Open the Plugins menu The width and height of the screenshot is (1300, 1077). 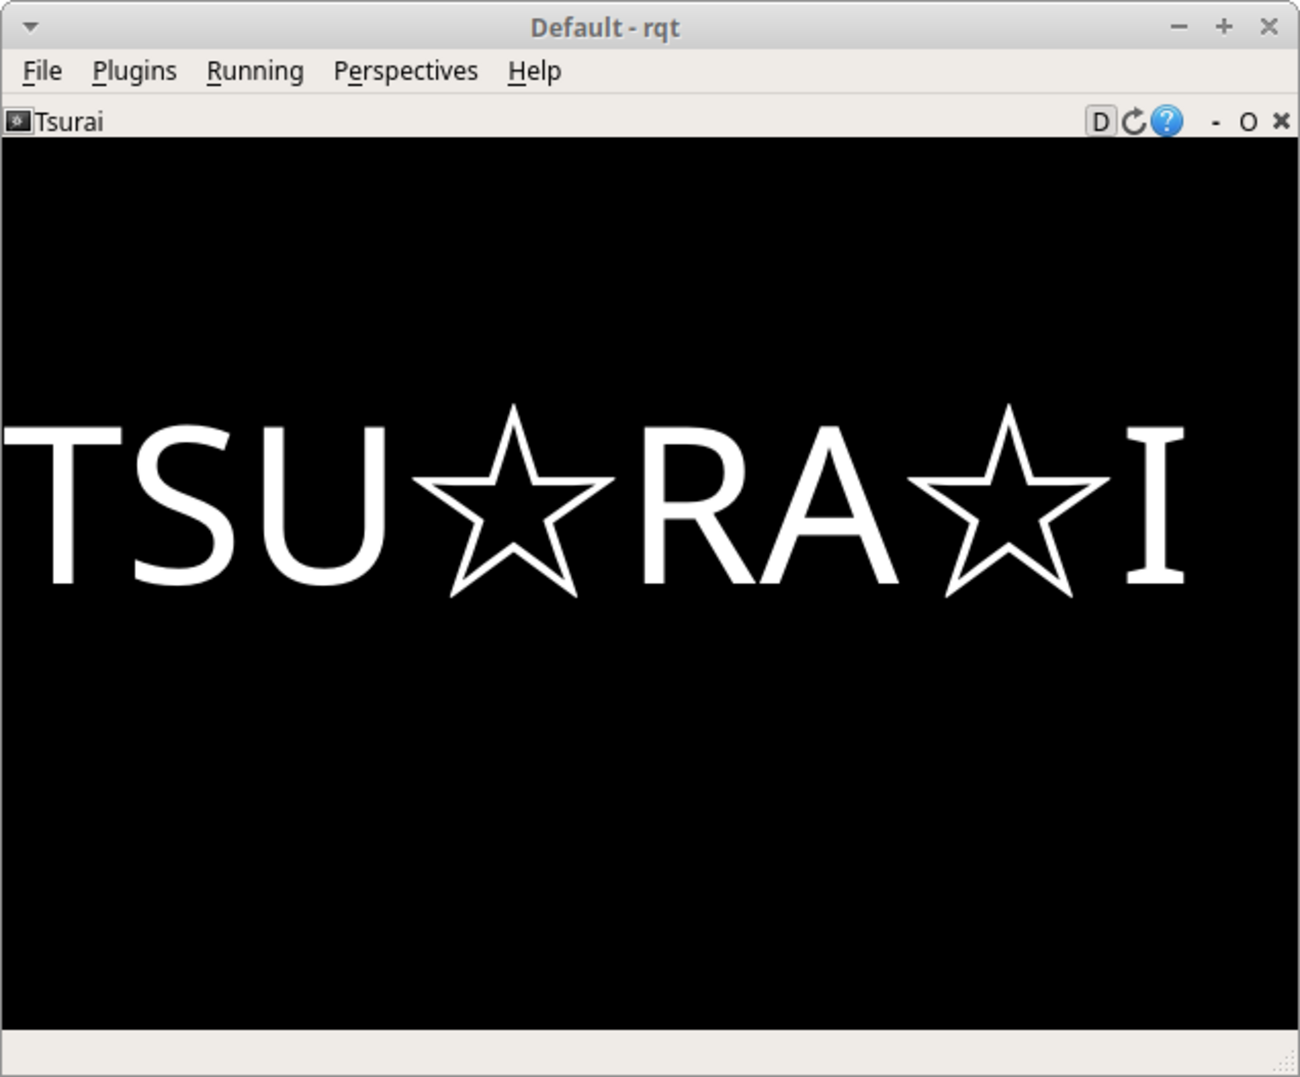pyautogui.click(x=134, y=71)
